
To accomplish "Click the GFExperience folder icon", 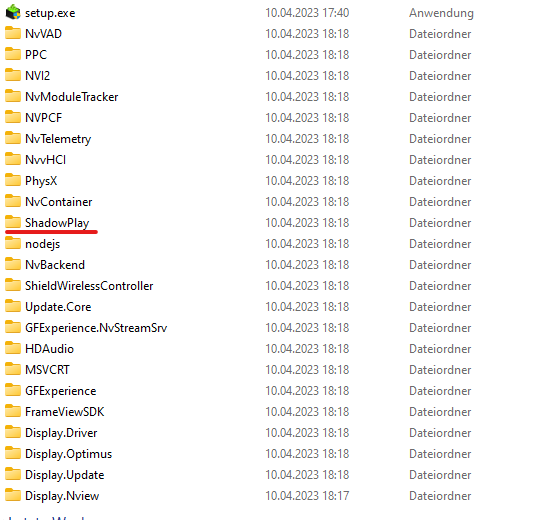I will click(13, 390).
